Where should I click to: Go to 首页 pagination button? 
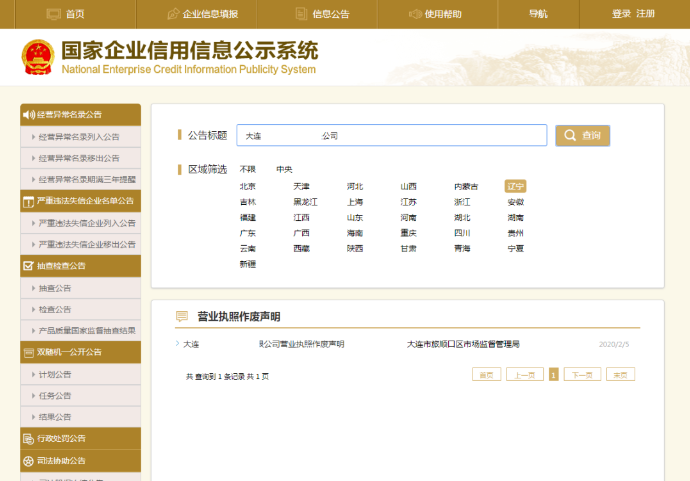(x=486, y=375)
